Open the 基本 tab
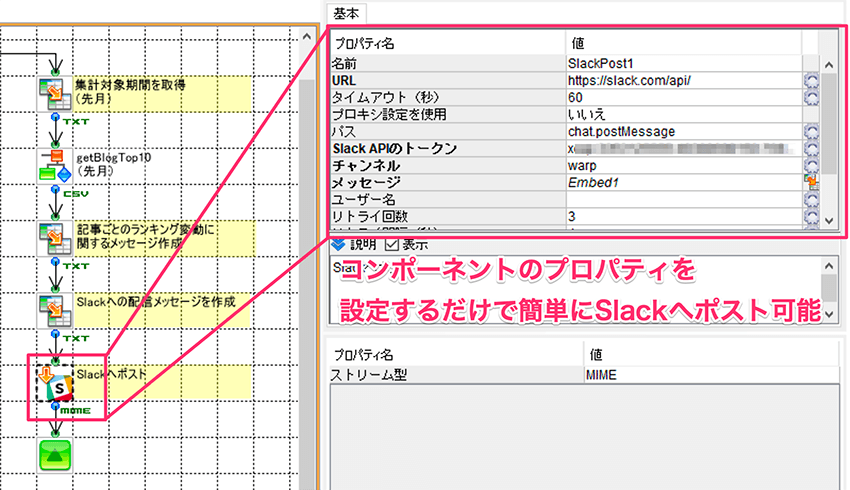Screen dimensions: 850x490 pyautogui.click(x=346, y=13)
